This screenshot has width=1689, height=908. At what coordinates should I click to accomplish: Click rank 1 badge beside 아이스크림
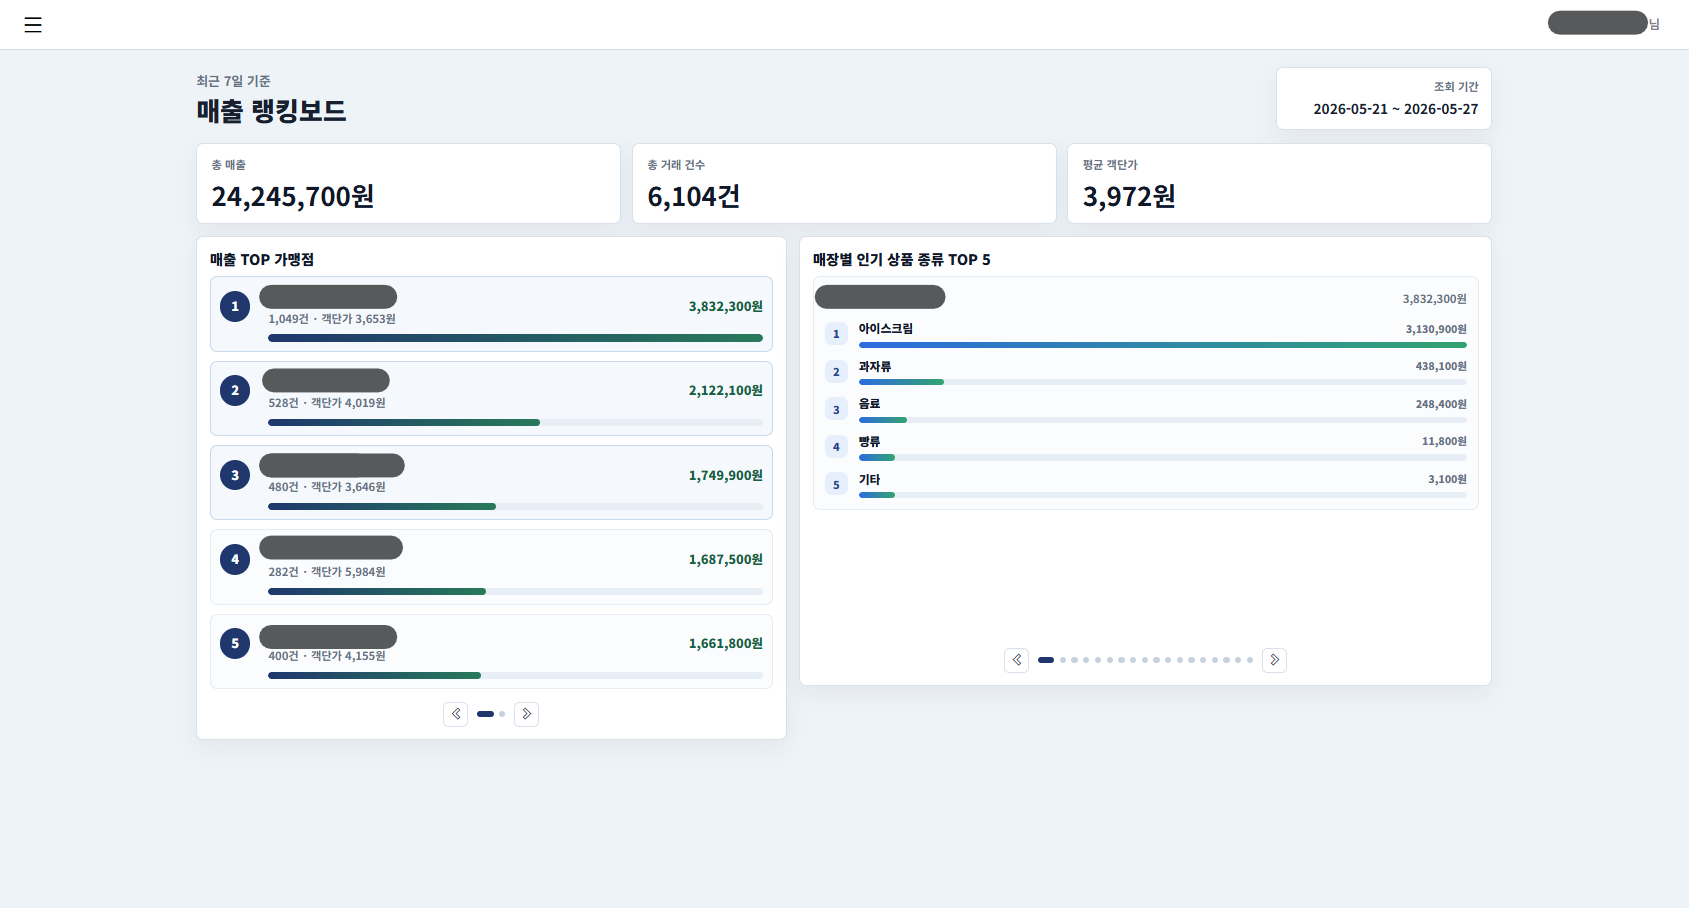click(x=837, y=334)
